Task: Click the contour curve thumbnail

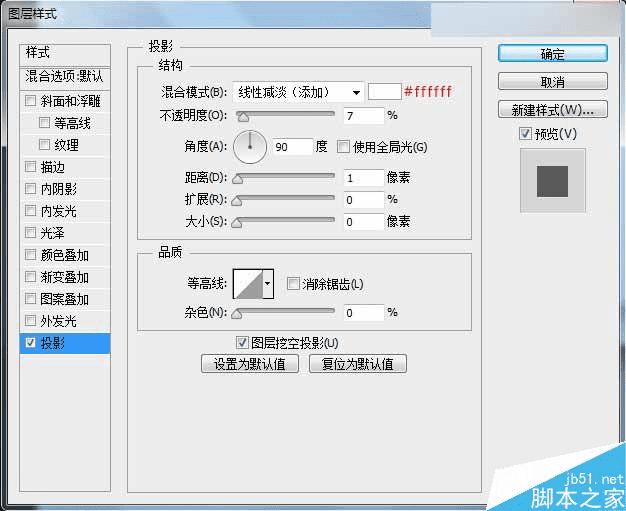Action: [x=248, y=284]
